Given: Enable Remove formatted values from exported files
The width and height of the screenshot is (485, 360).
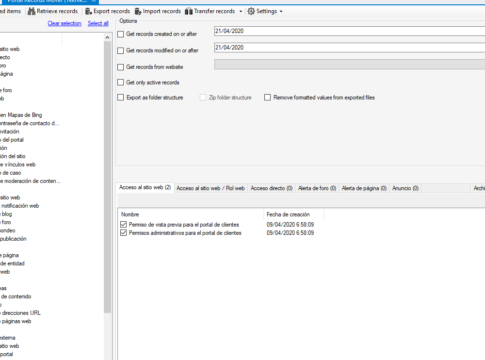Looking at the screenshot, I should 267,98.
